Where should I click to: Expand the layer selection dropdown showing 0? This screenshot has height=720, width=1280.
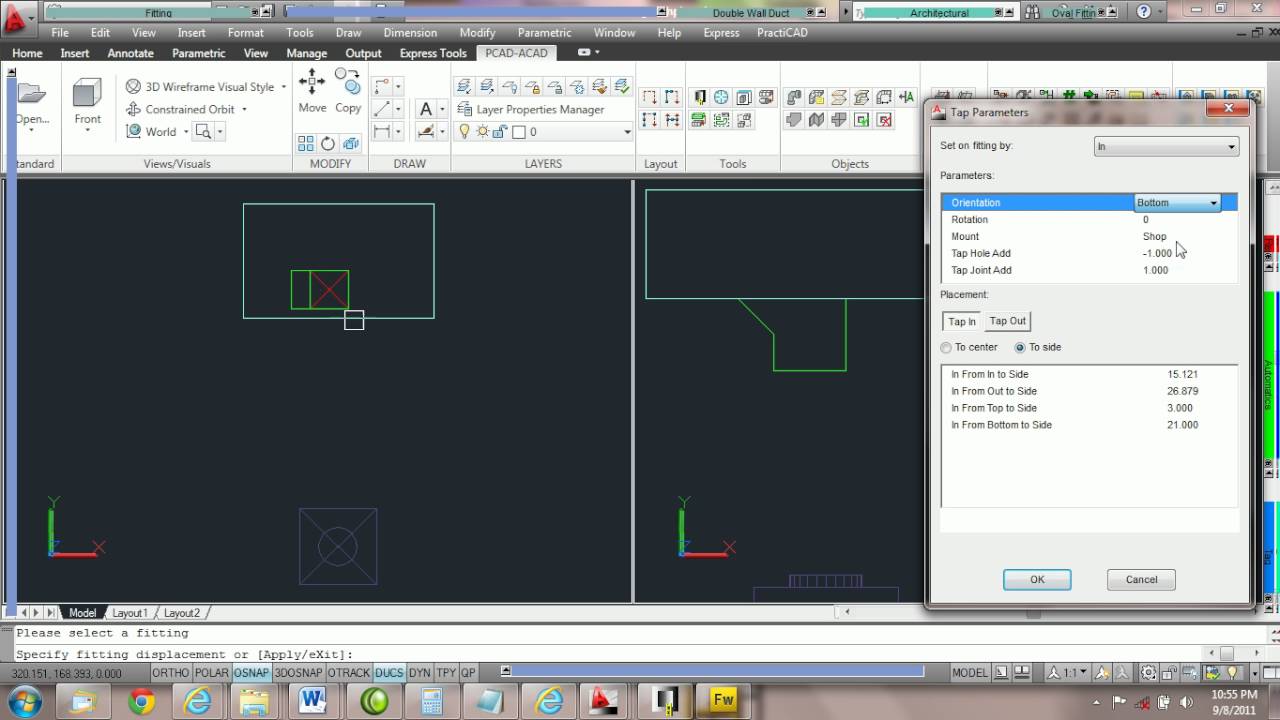(627, 131)
